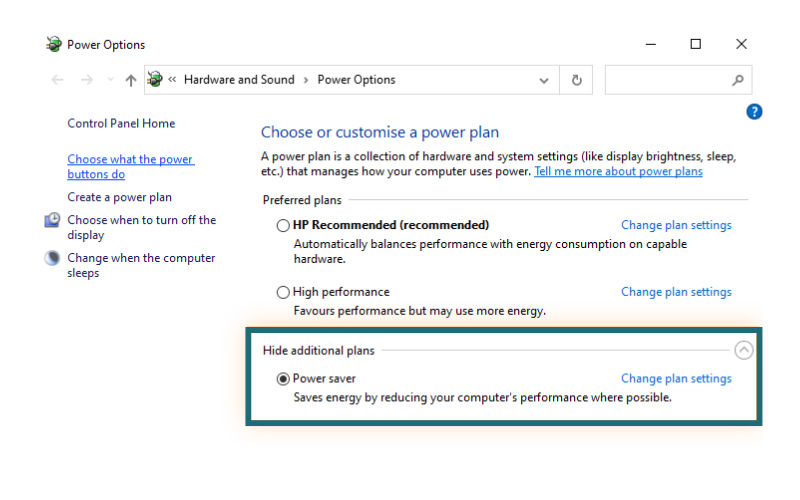Select the High performance plan

[283, 292]
